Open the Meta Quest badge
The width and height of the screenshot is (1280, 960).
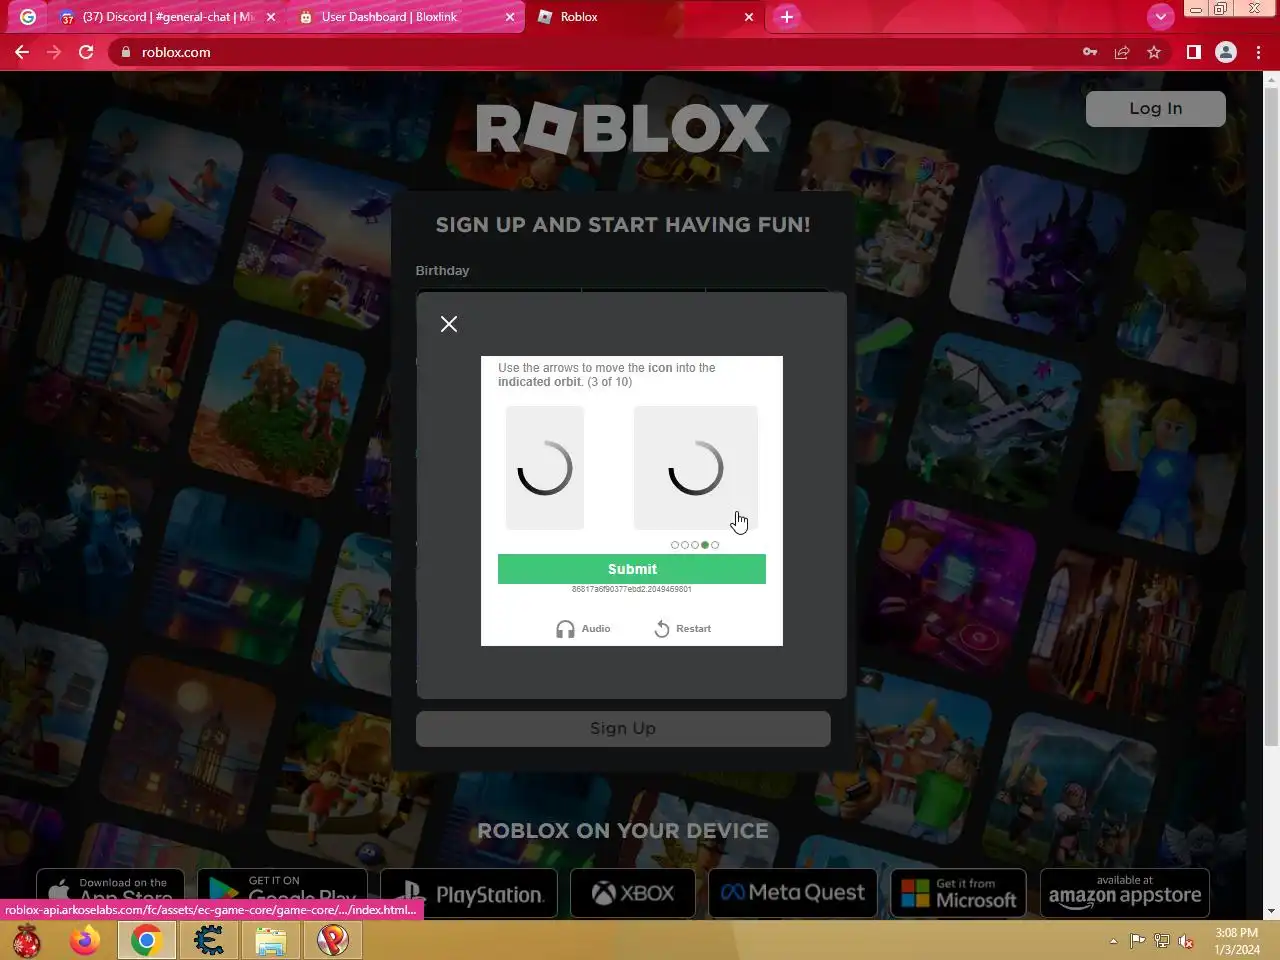point(793,893)
